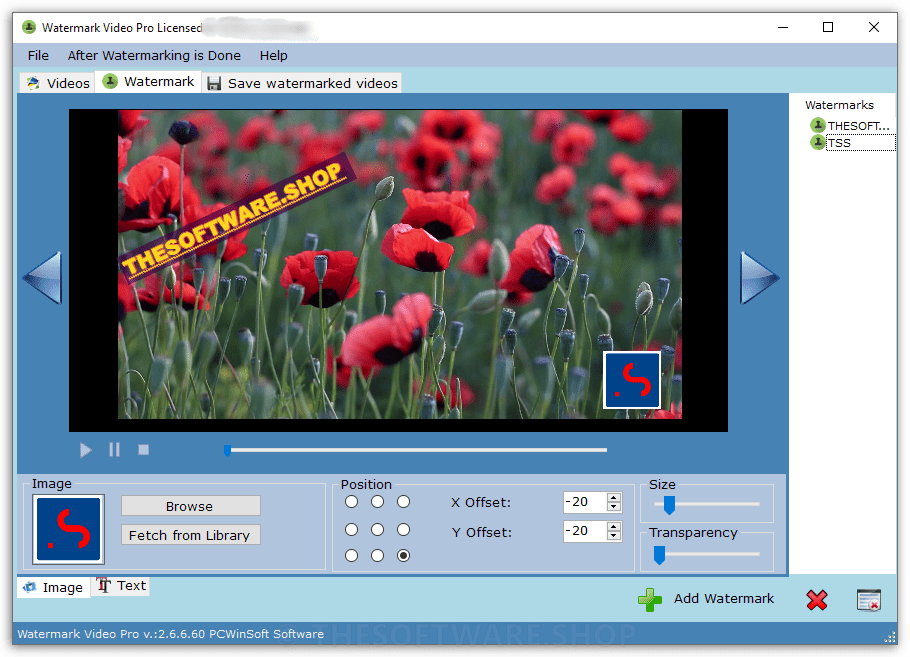The height and width of the screenshot is (657, 910).
Task: Click the Browse button
Action: click(190, 506)
